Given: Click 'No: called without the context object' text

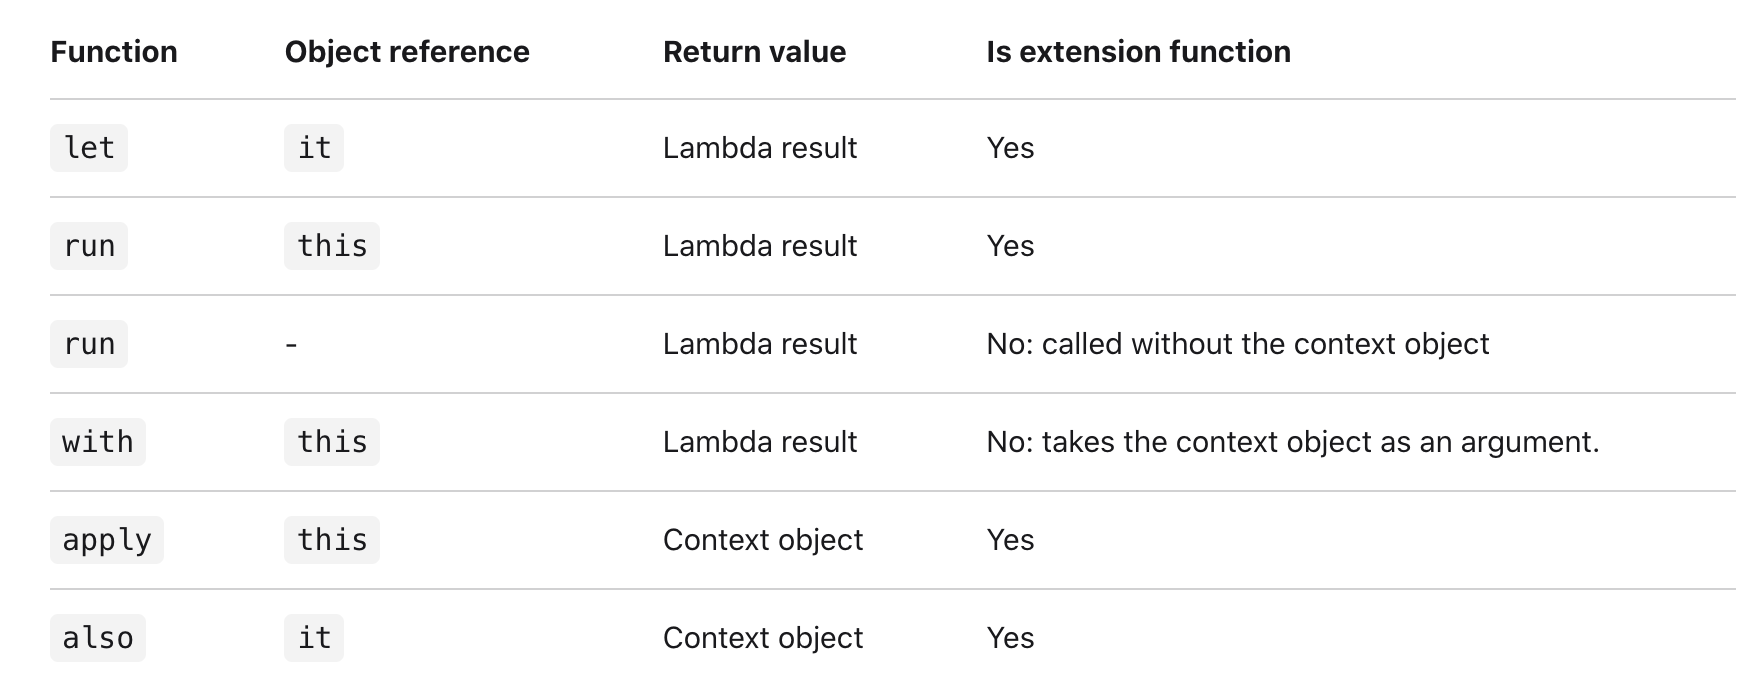Looking at the screenshot, I should click(1238, 344).
